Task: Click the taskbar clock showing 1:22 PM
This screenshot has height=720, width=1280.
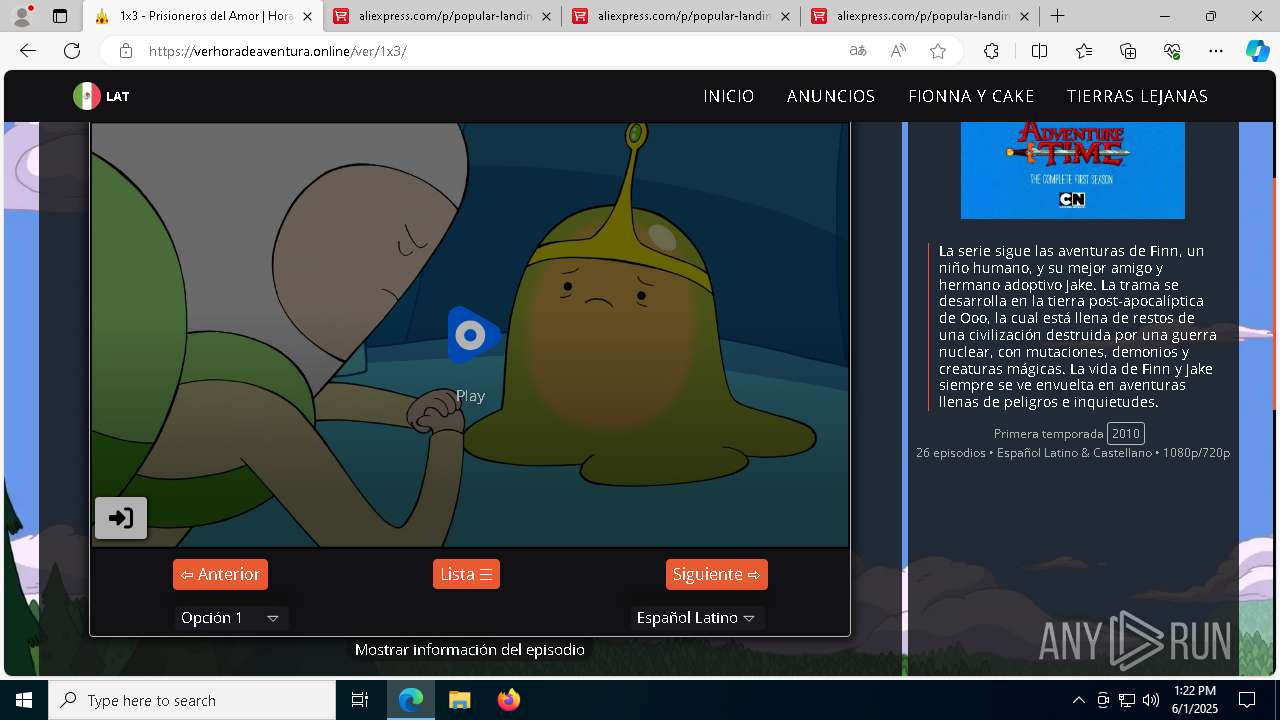Action: tap(1195, 700)
